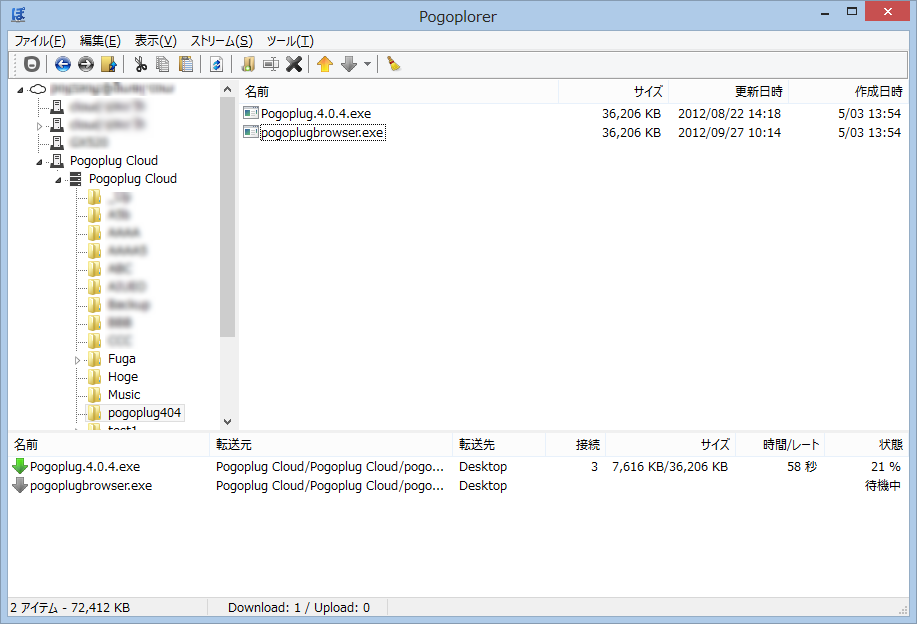Clear finished transfers with broom icon
This screenshot has height=624, width=917.
tap(394, 64)
